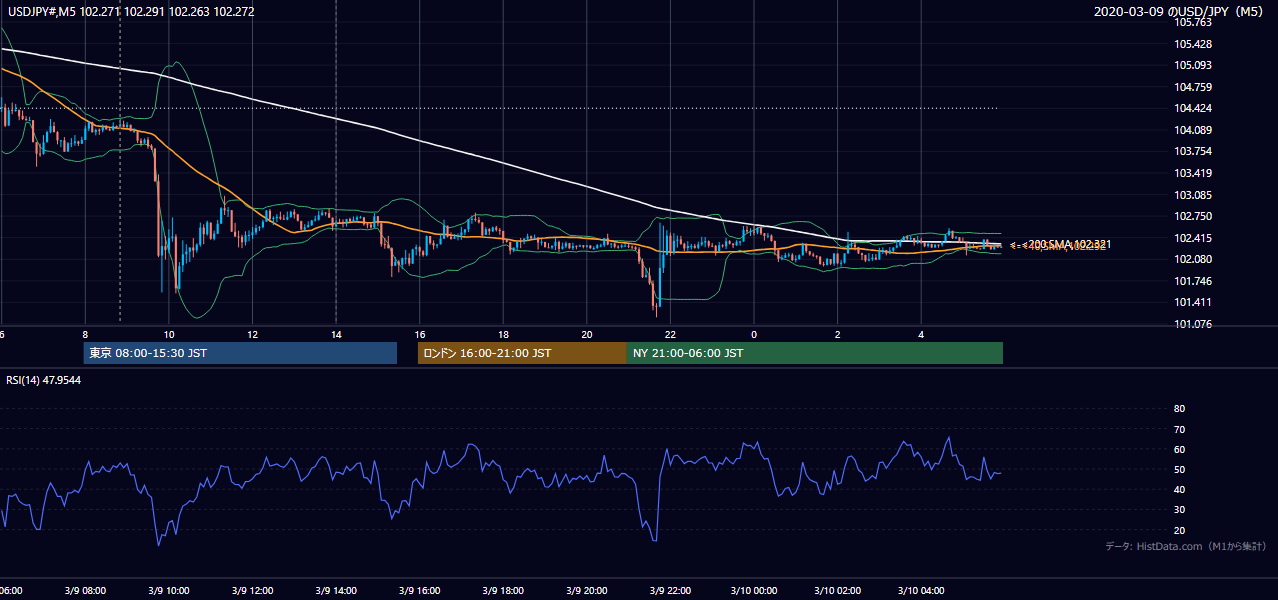This screenshot has height=600, width=1278.
Task: Click the 3/10 00:00 time label
Action: (x=754, y=591)
